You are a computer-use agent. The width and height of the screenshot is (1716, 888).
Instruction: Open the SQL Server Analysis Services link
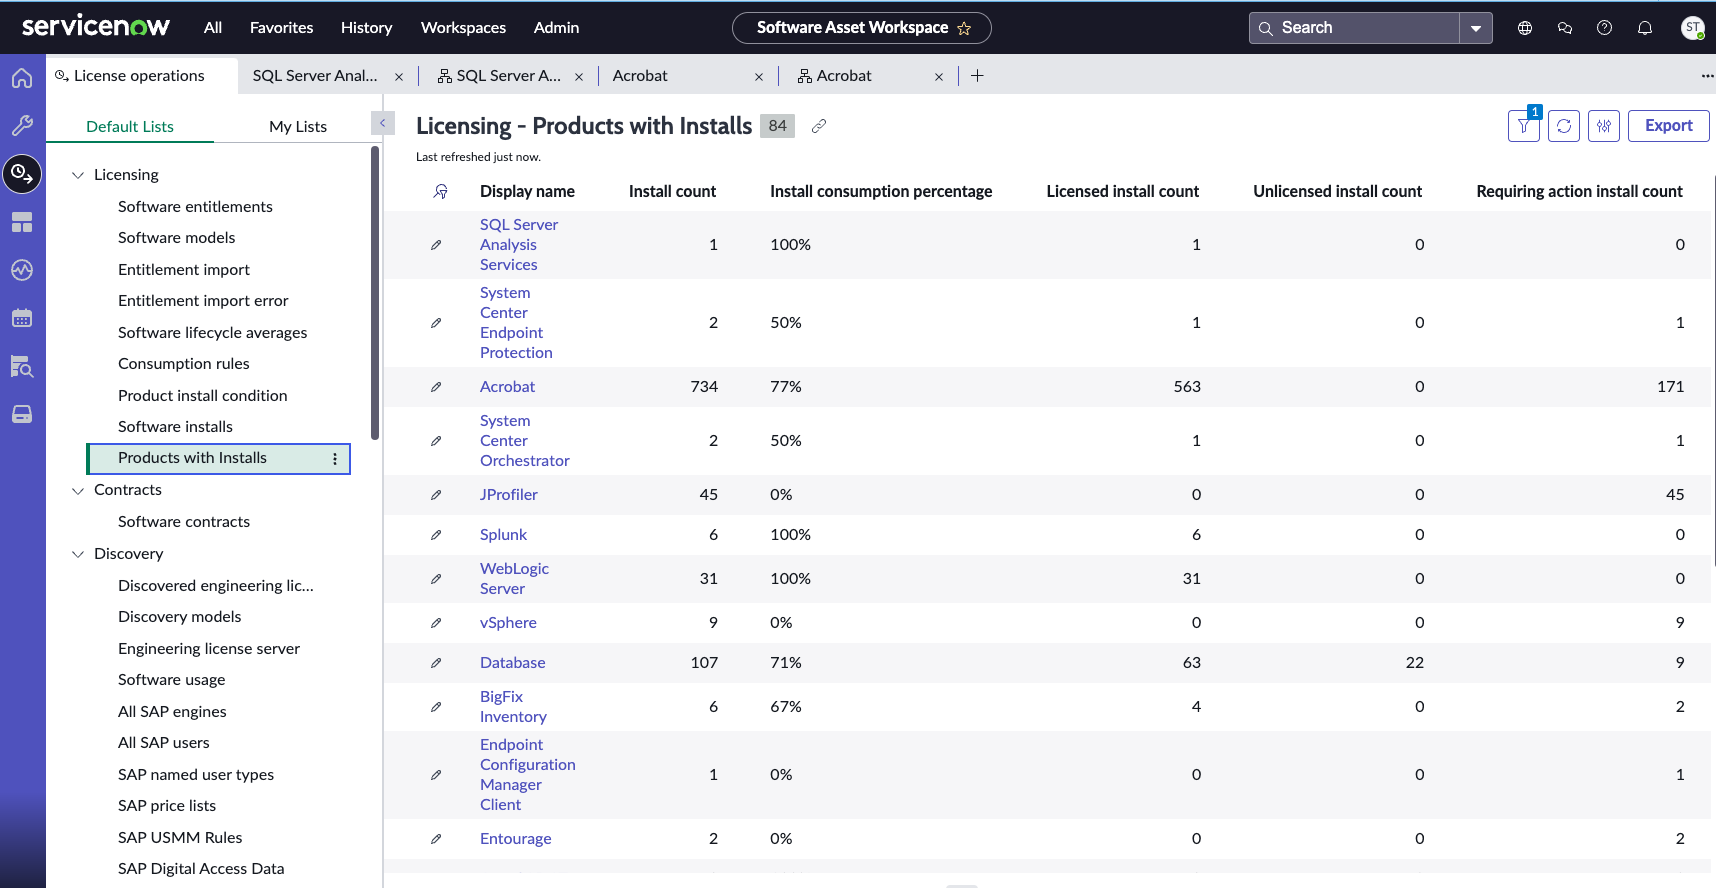[x=519, y=245]
